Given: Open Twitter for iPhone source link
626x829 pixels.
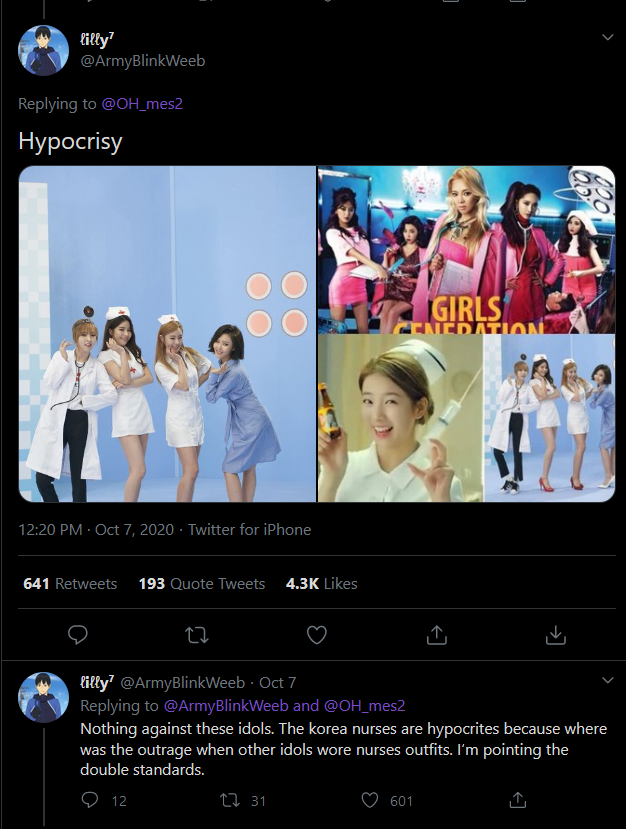Looking at the screenshot, I should coord(250,530).
